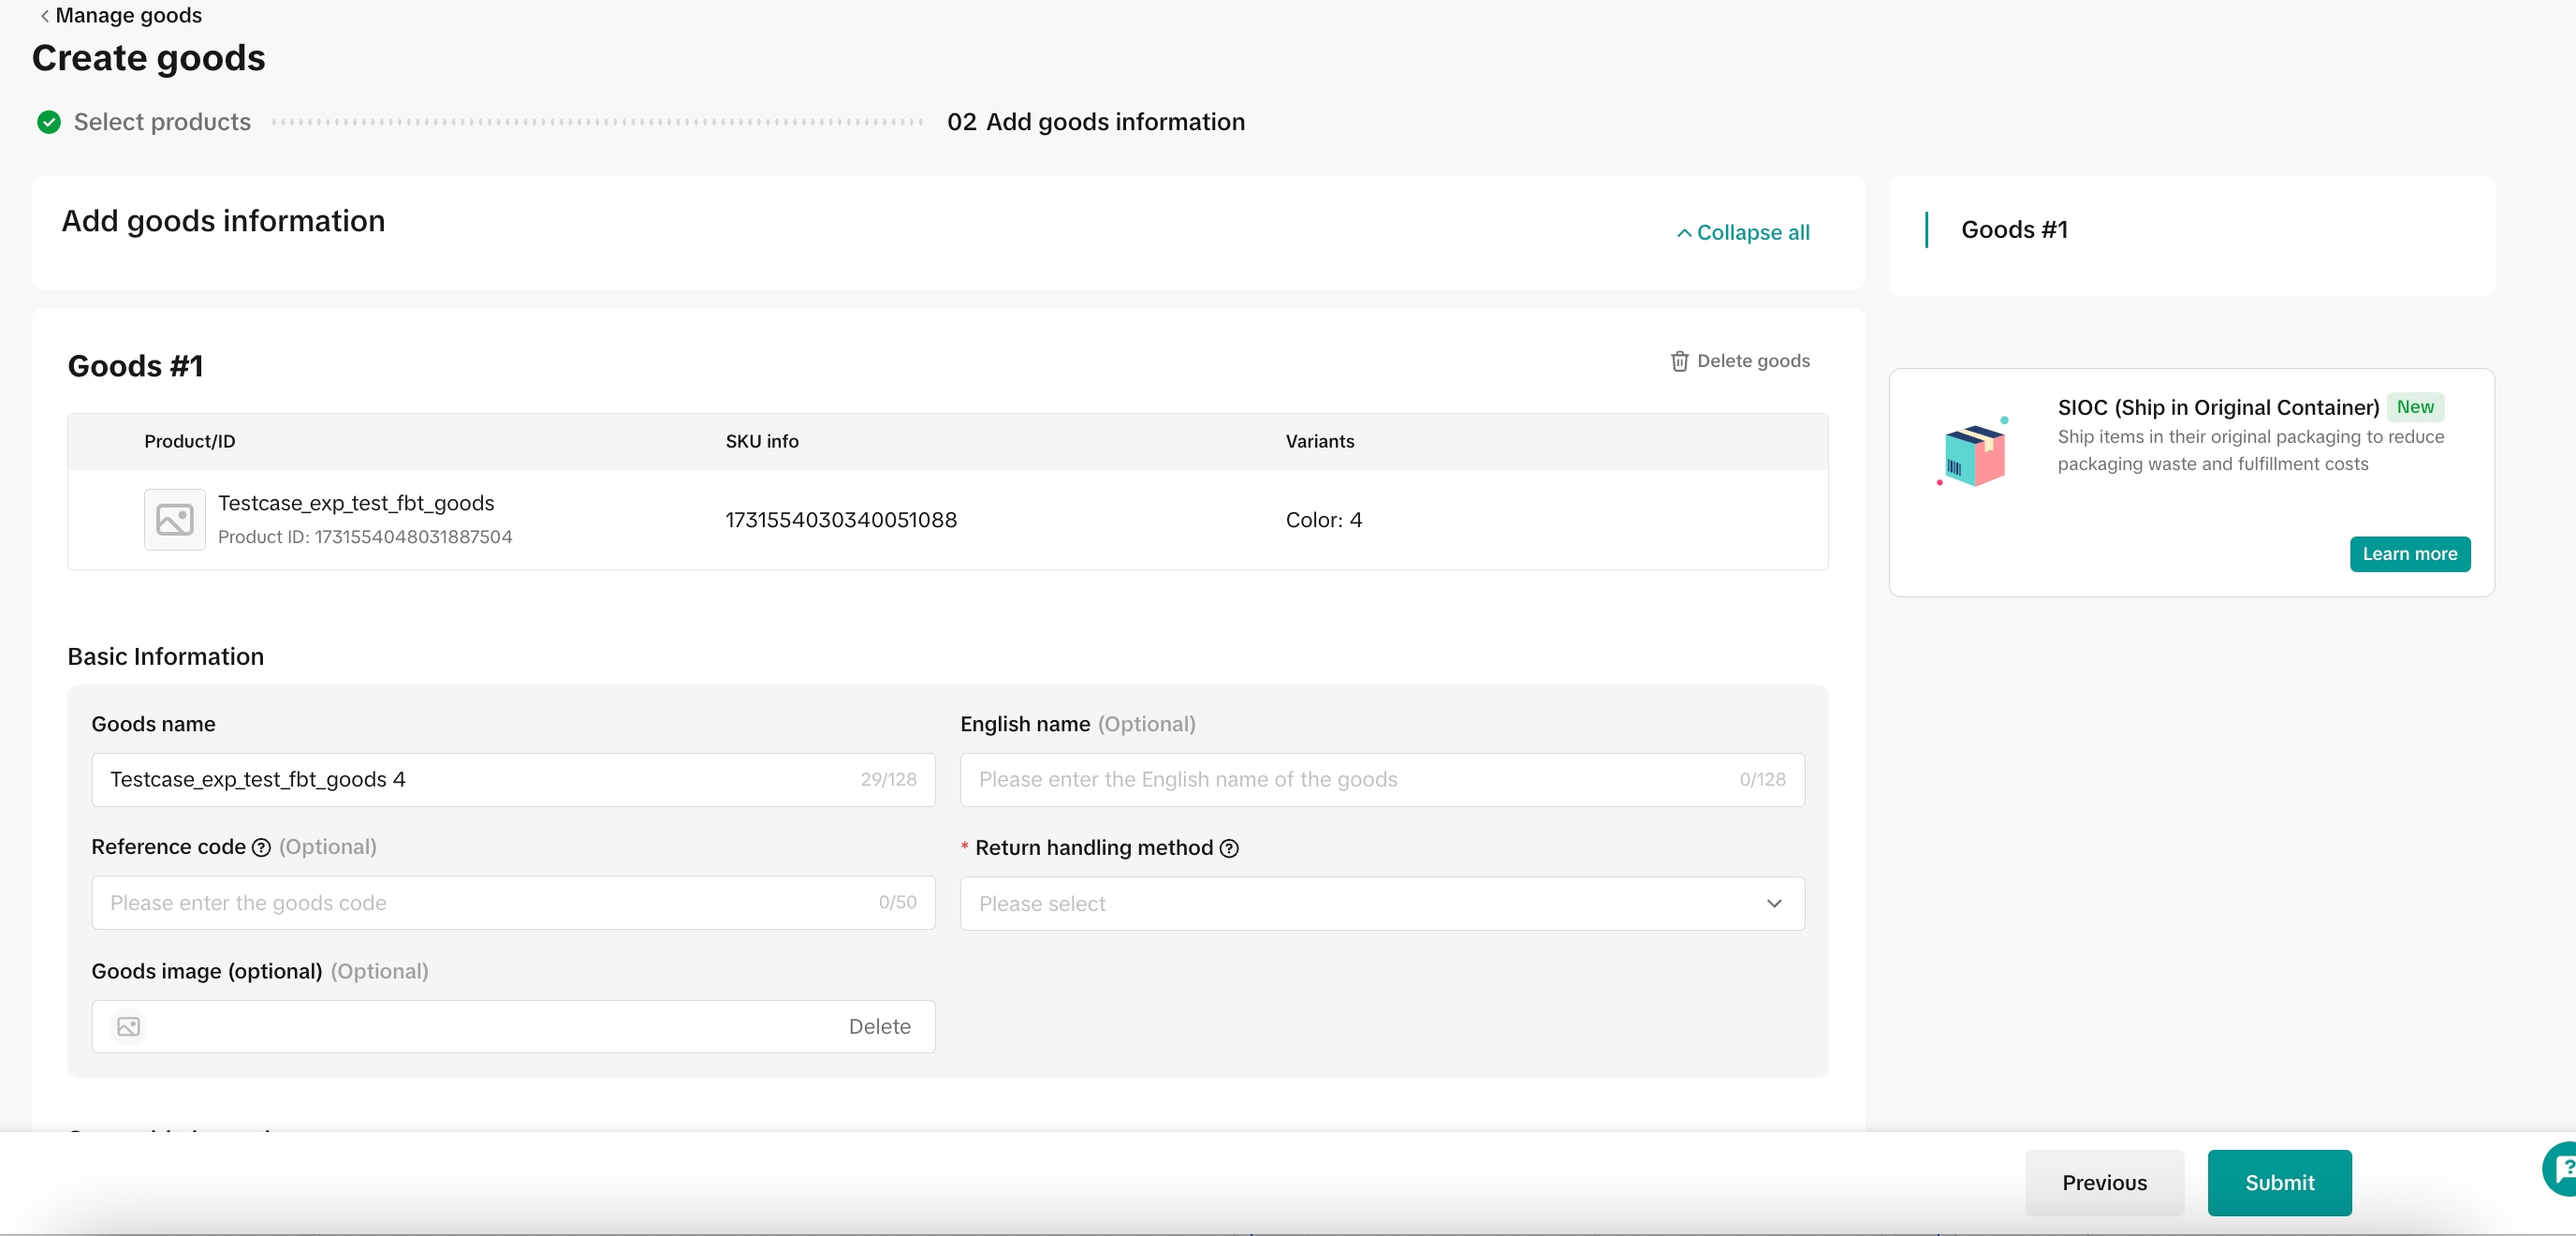2576x1236 pixels.
Task: Click the Return handling dropdown chevron arrow
Action: (1774, 904)
